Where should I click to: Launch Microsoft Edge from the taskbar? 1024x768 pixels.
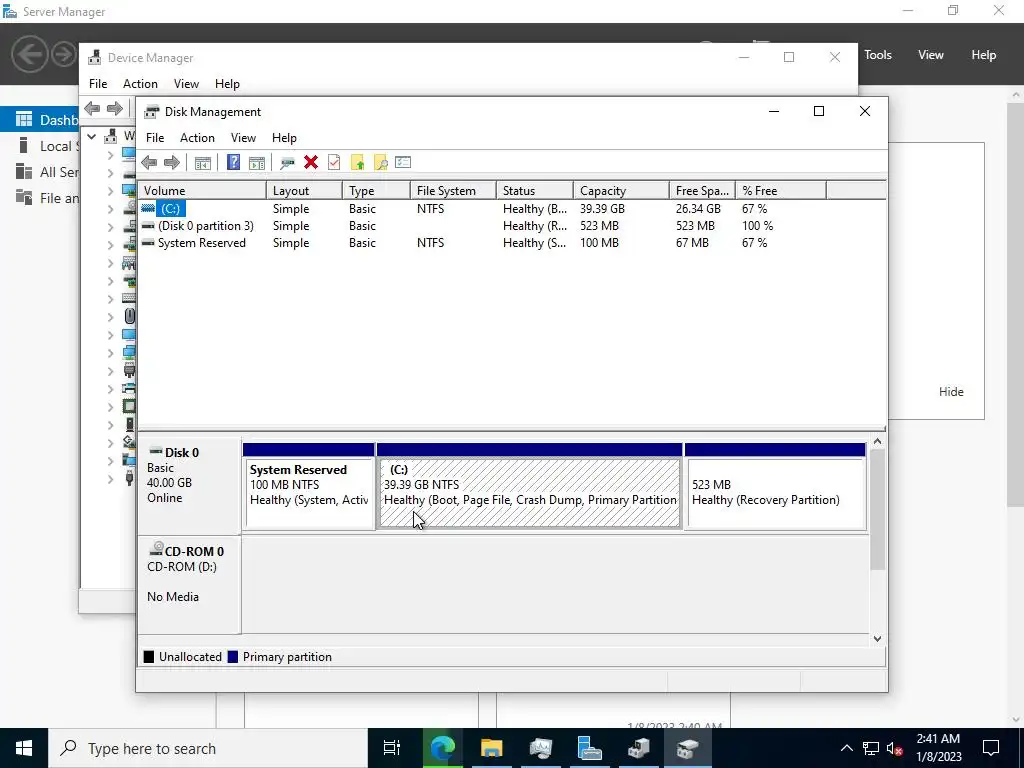[442, 748]
